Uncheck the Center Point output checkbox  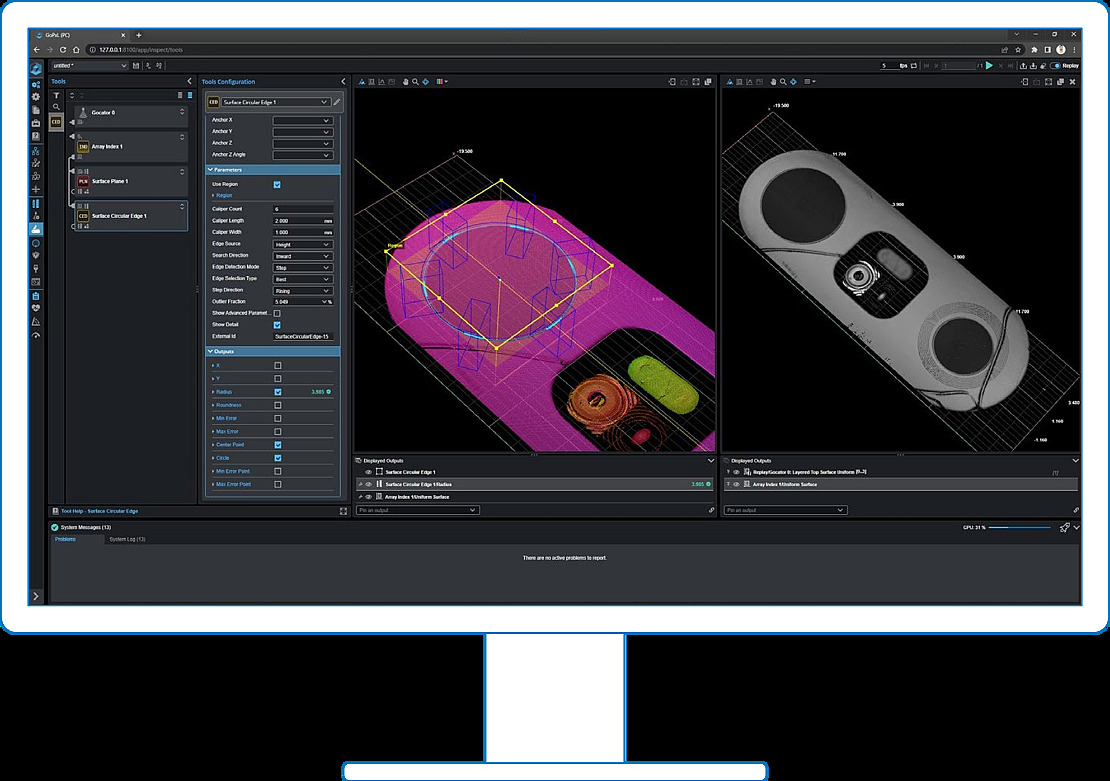click(278, 445)
